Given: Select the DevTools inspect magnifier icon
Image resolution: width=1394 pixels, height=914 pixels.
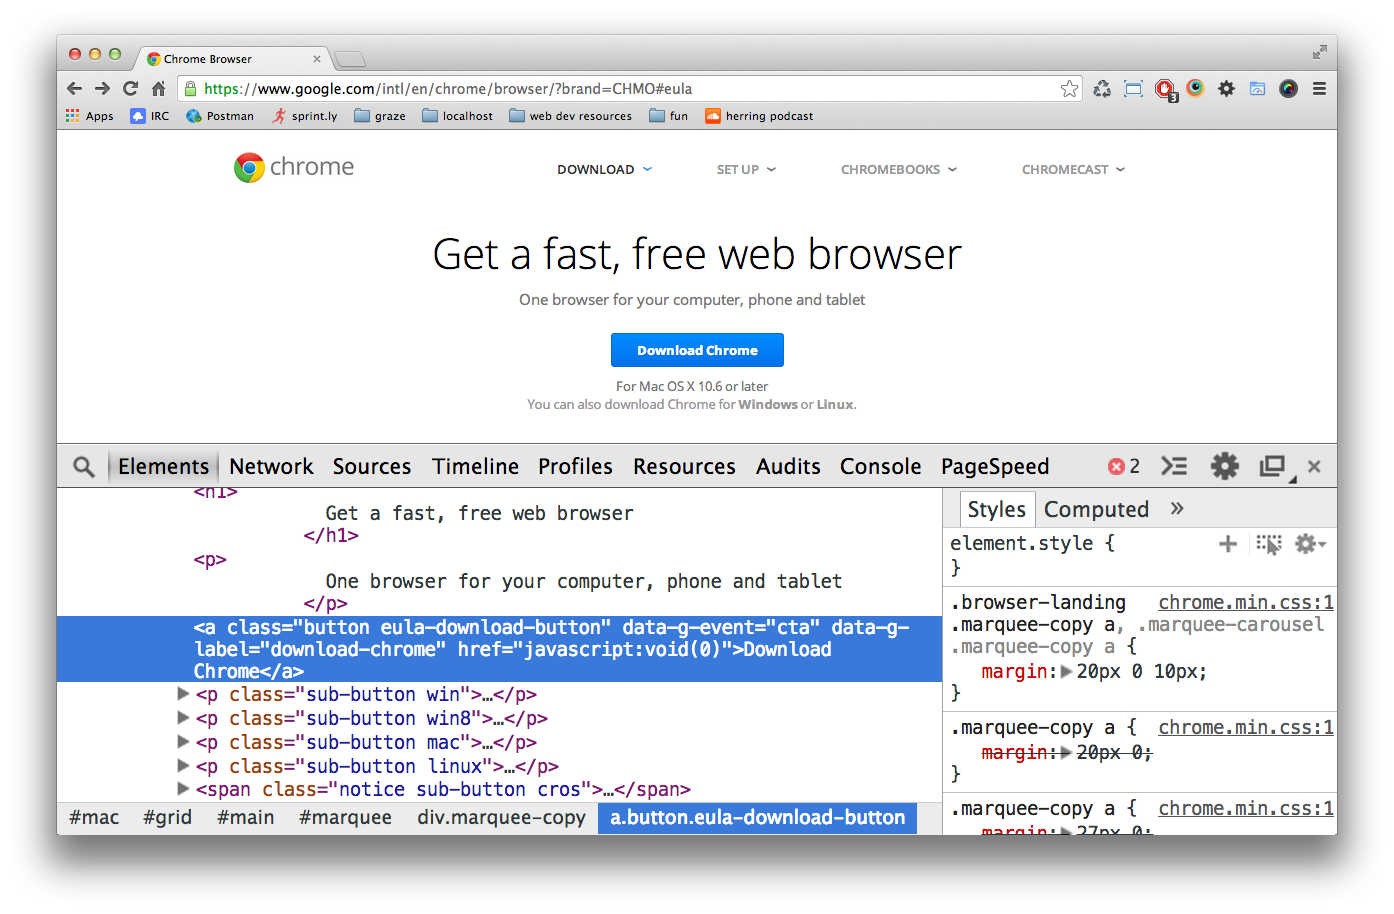Looking at the screenshot, I should [x=84, y=467].
